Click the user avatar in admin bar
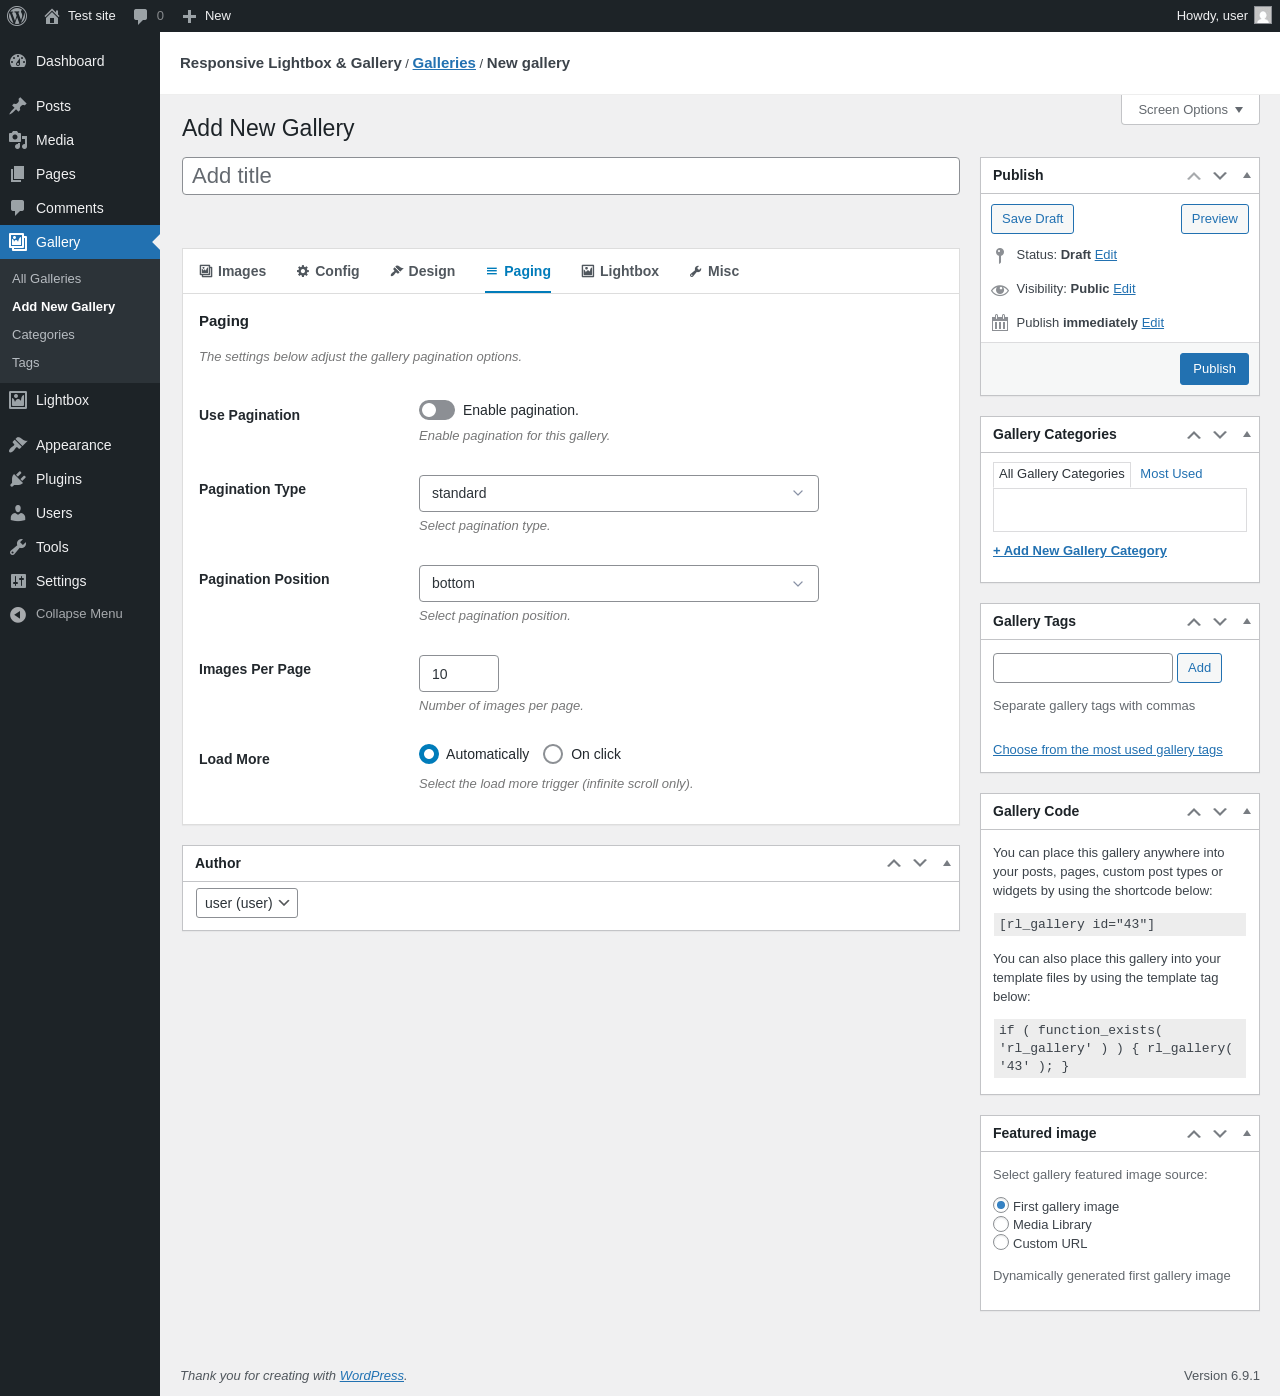Image resolution: width=1280 pixels, height=1396 pixels. [x=1263, y=16]
